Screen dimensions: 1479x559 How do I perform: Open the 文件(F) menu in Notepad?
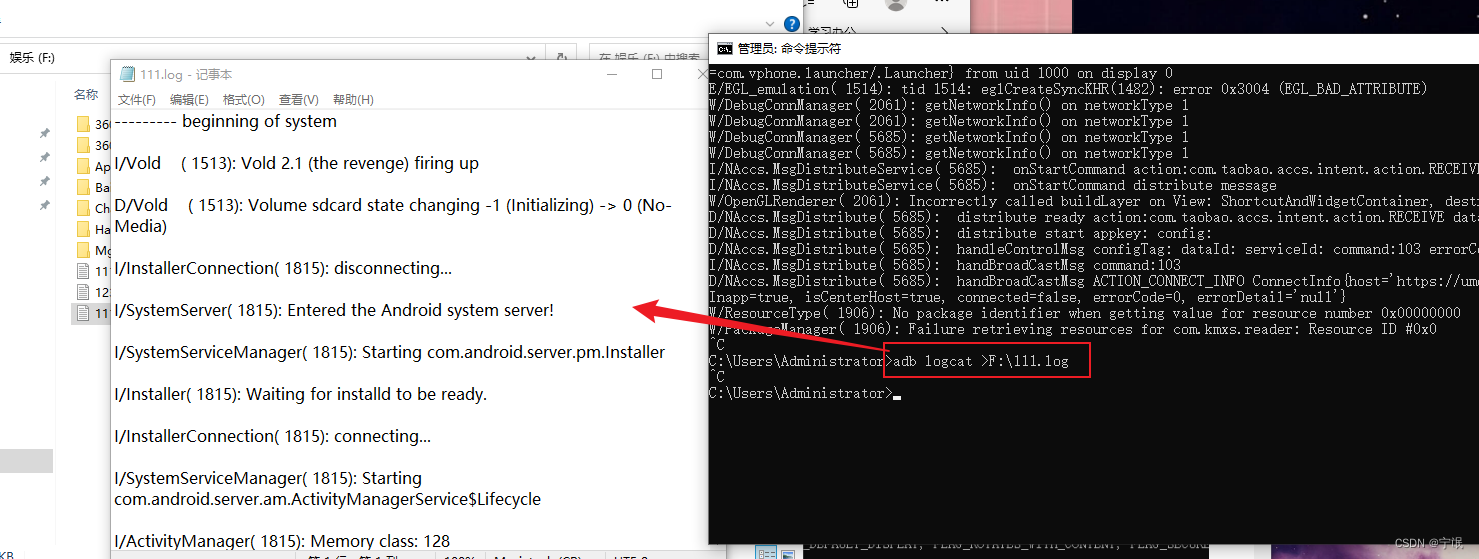(x=136, y=100)
